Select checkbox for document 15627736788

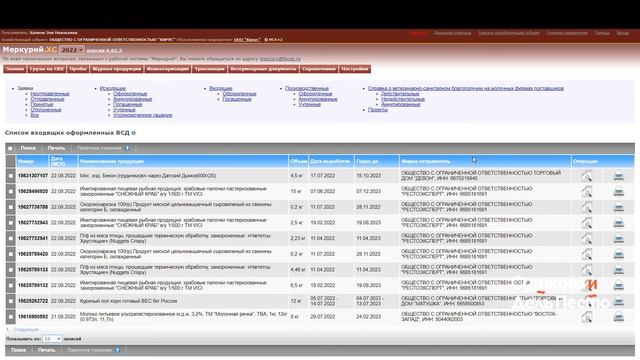11,207
